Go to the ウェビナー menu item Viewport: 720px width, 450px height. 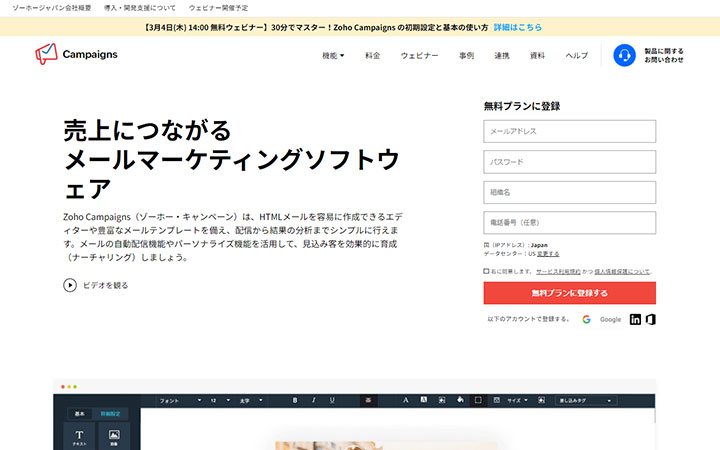419,56
